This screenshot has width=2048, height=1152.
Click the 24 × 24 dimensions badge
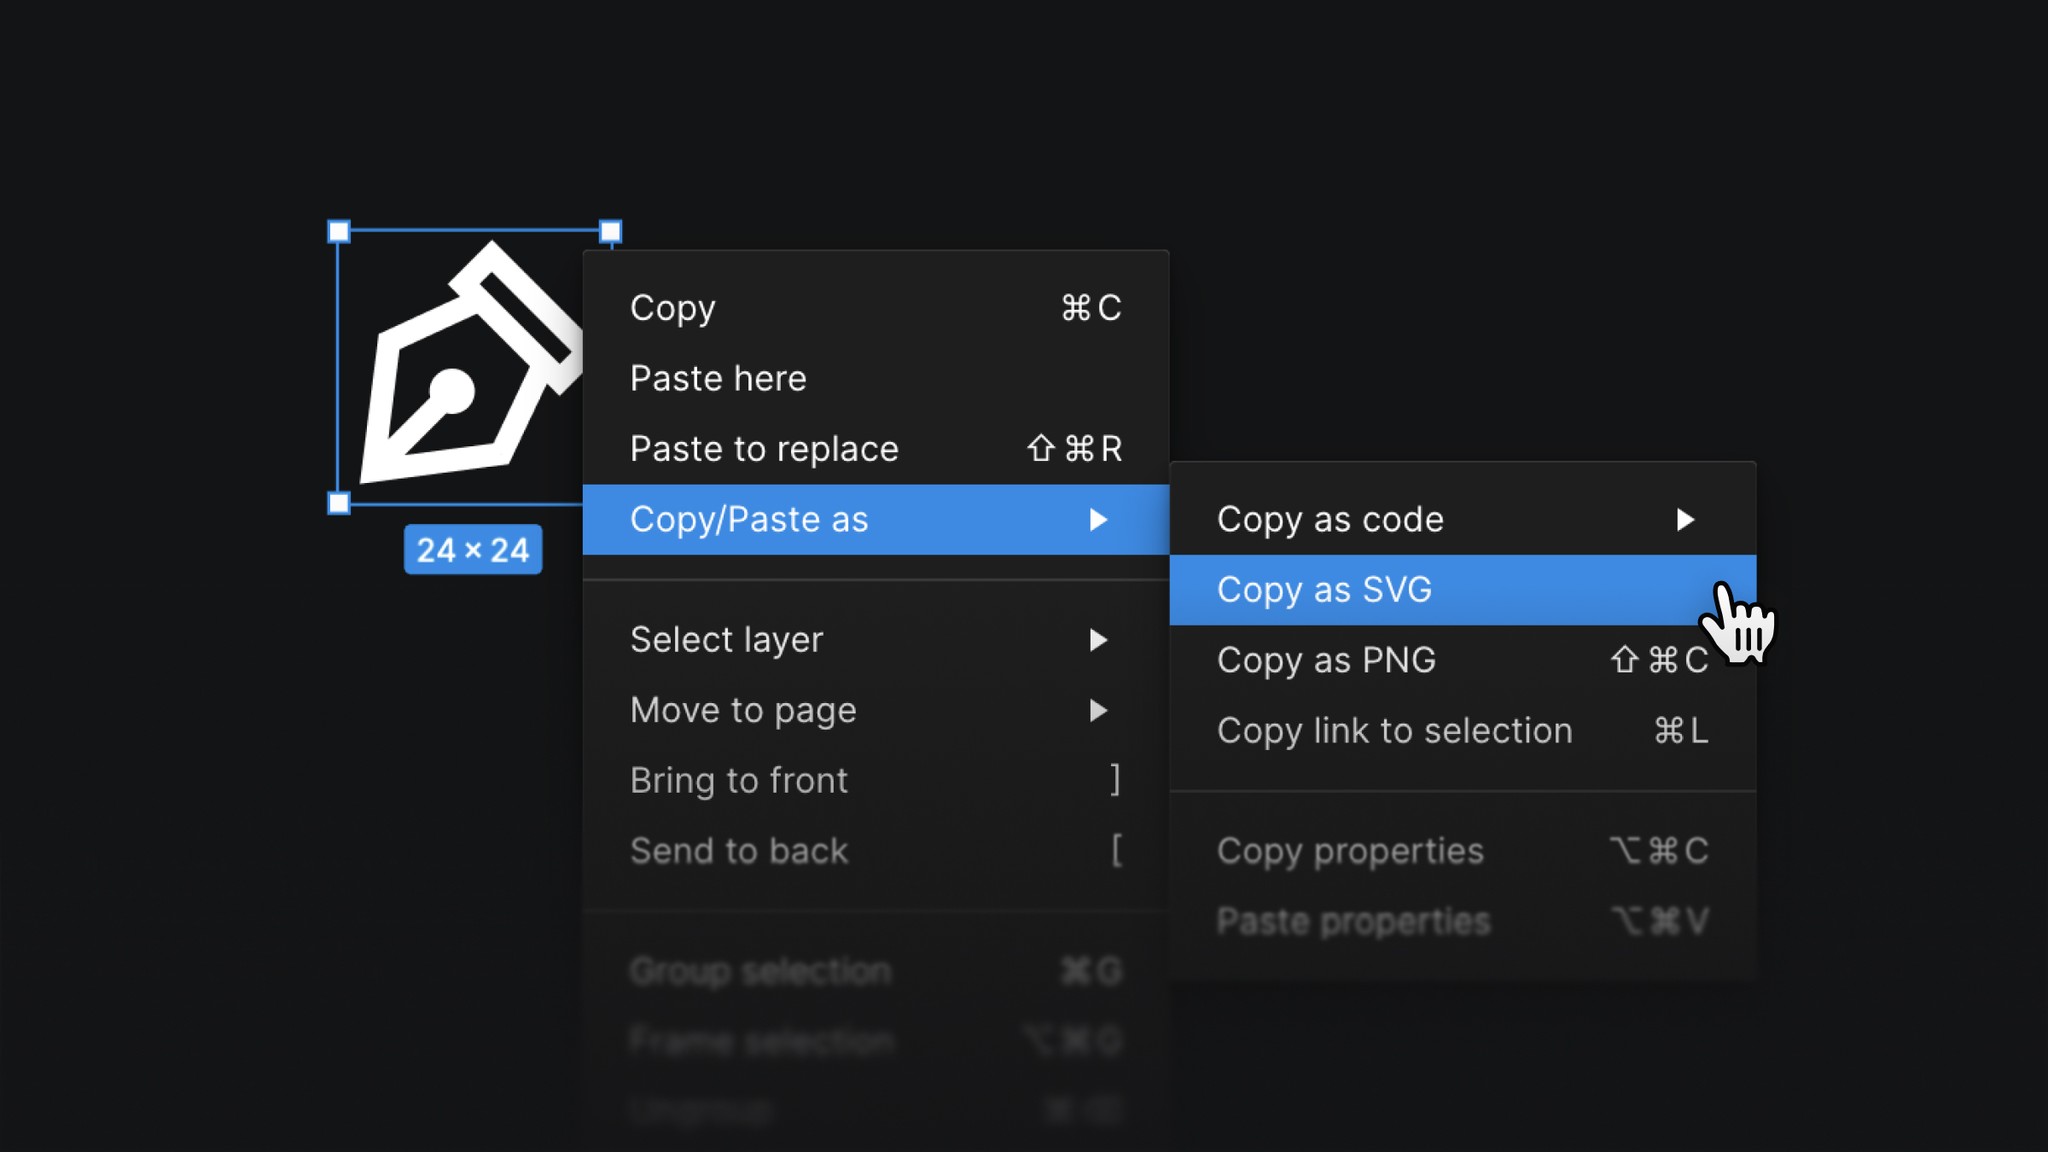pos(473,549)
